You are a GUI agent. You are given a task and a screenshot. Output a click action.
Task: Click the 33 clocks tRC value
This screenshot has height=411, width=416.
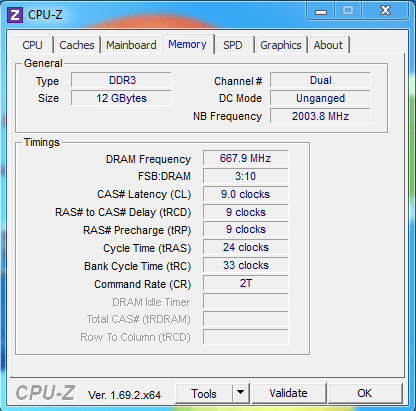click(246, 265)
